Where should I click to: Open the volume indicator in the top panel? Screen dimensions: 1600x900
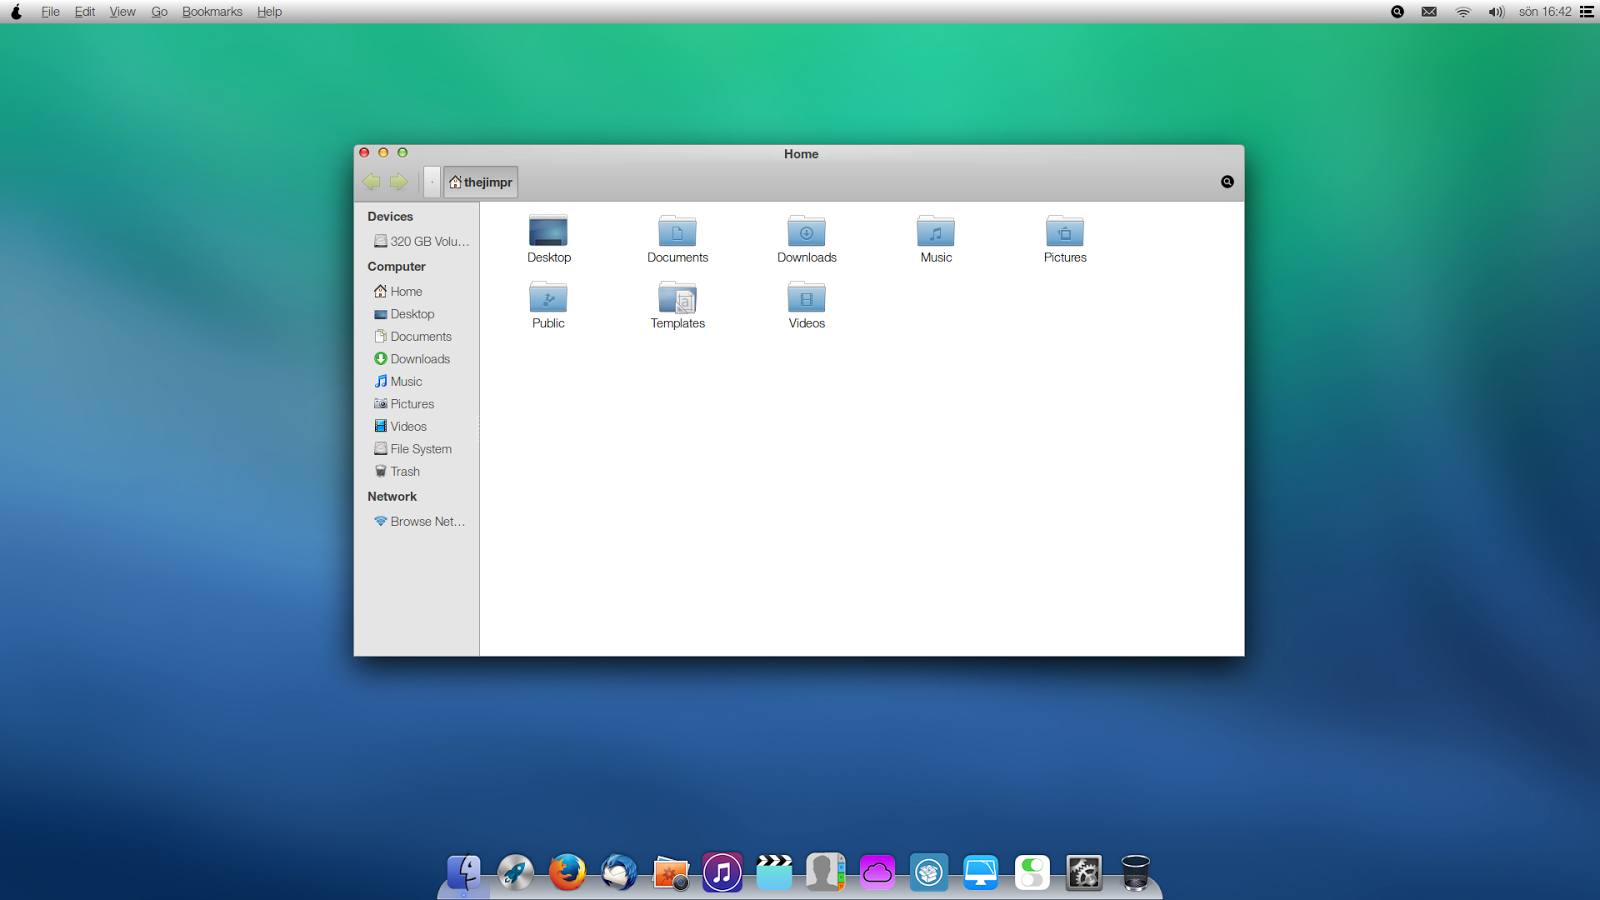[x=1496, y=12]
